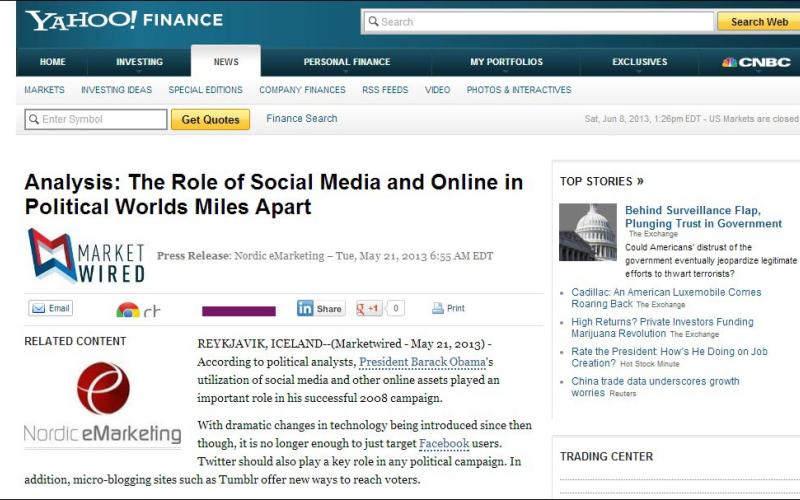Open the CNBC logo link
Viewport: 800px width, 500px height.
(756, 62)
